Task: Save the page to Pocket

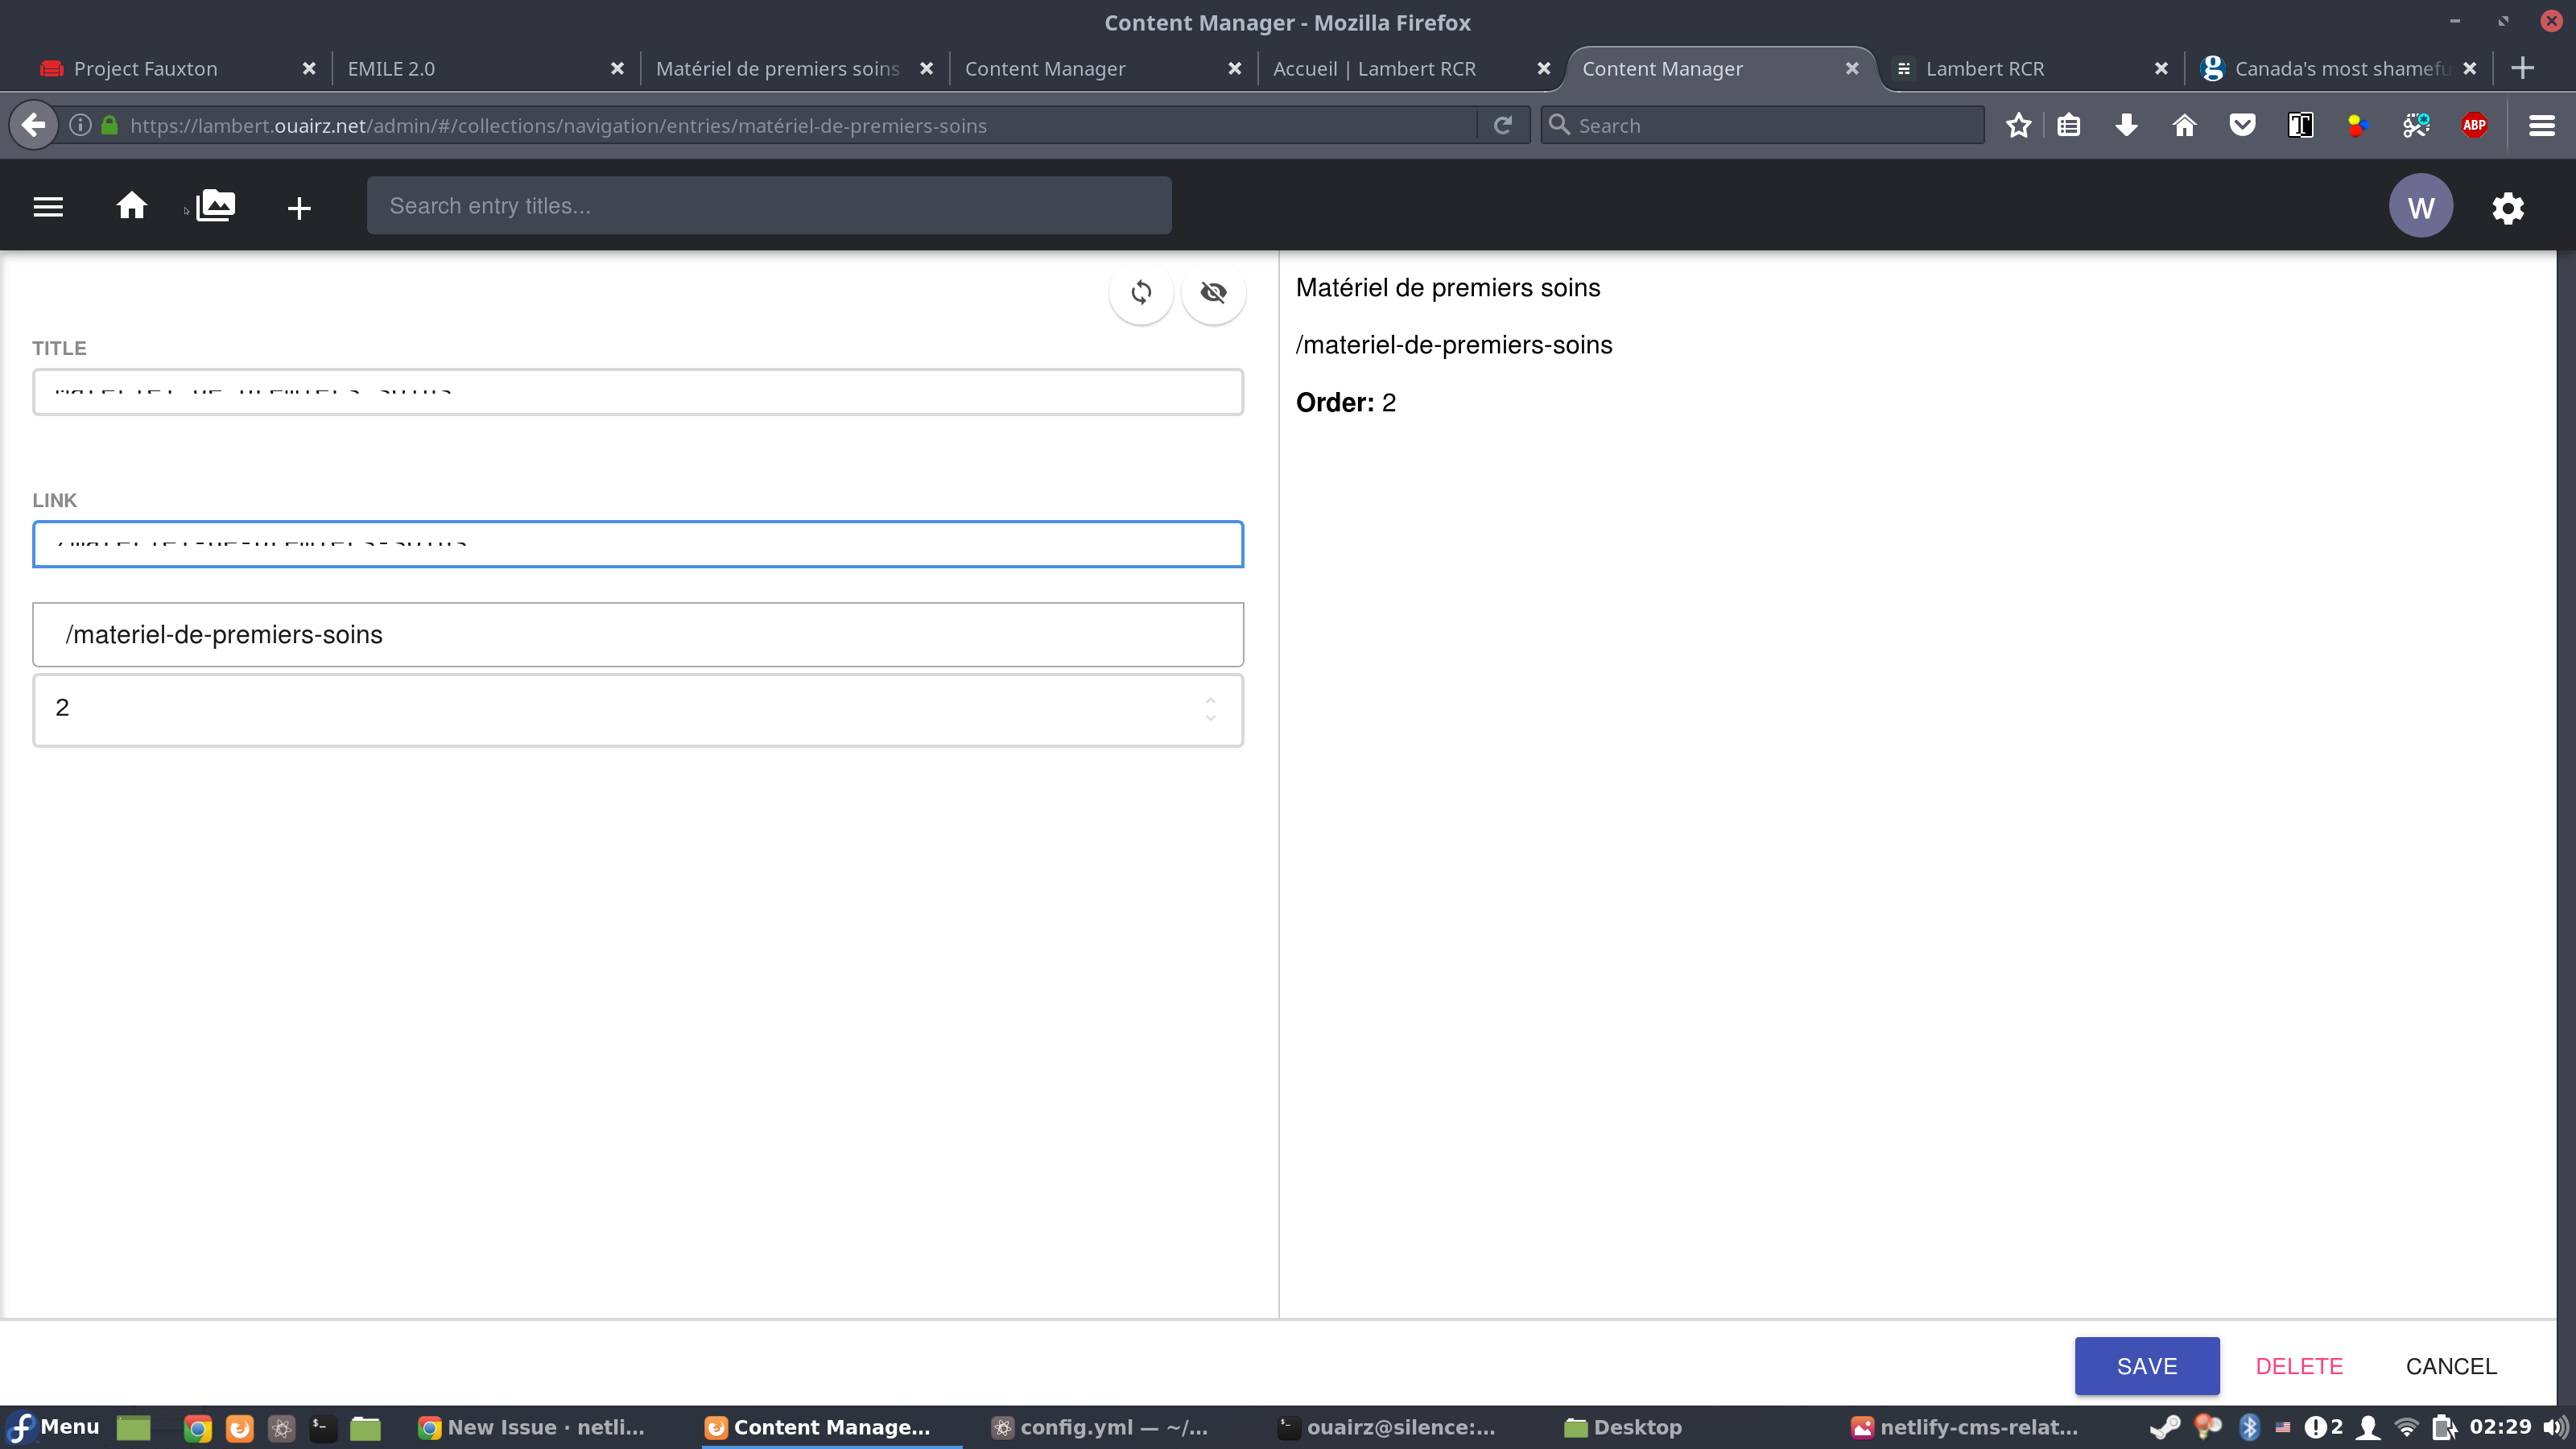Action: (x=2243, y=125)
